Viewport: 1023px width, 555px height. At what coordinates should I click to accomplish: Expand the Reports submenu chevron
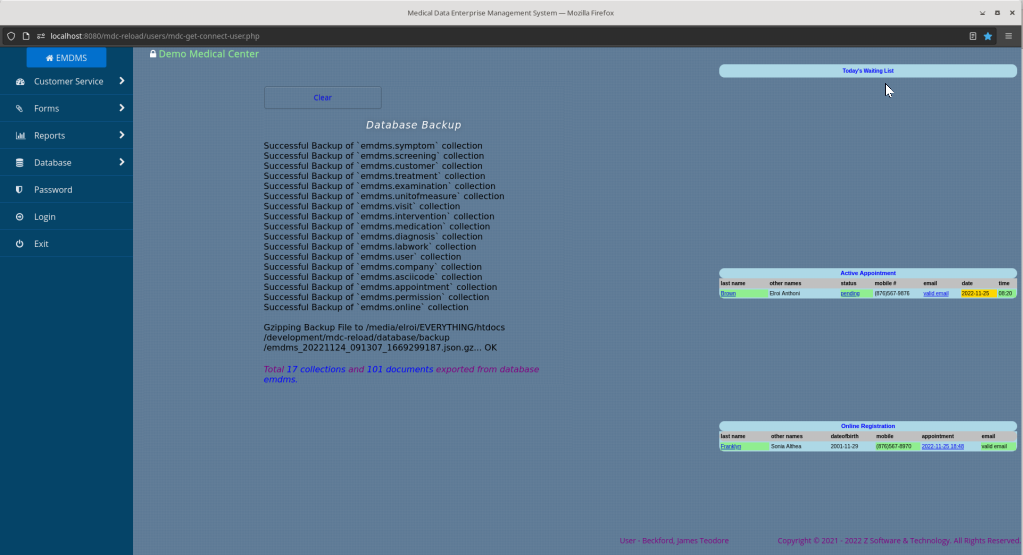[x=121, y=135]
